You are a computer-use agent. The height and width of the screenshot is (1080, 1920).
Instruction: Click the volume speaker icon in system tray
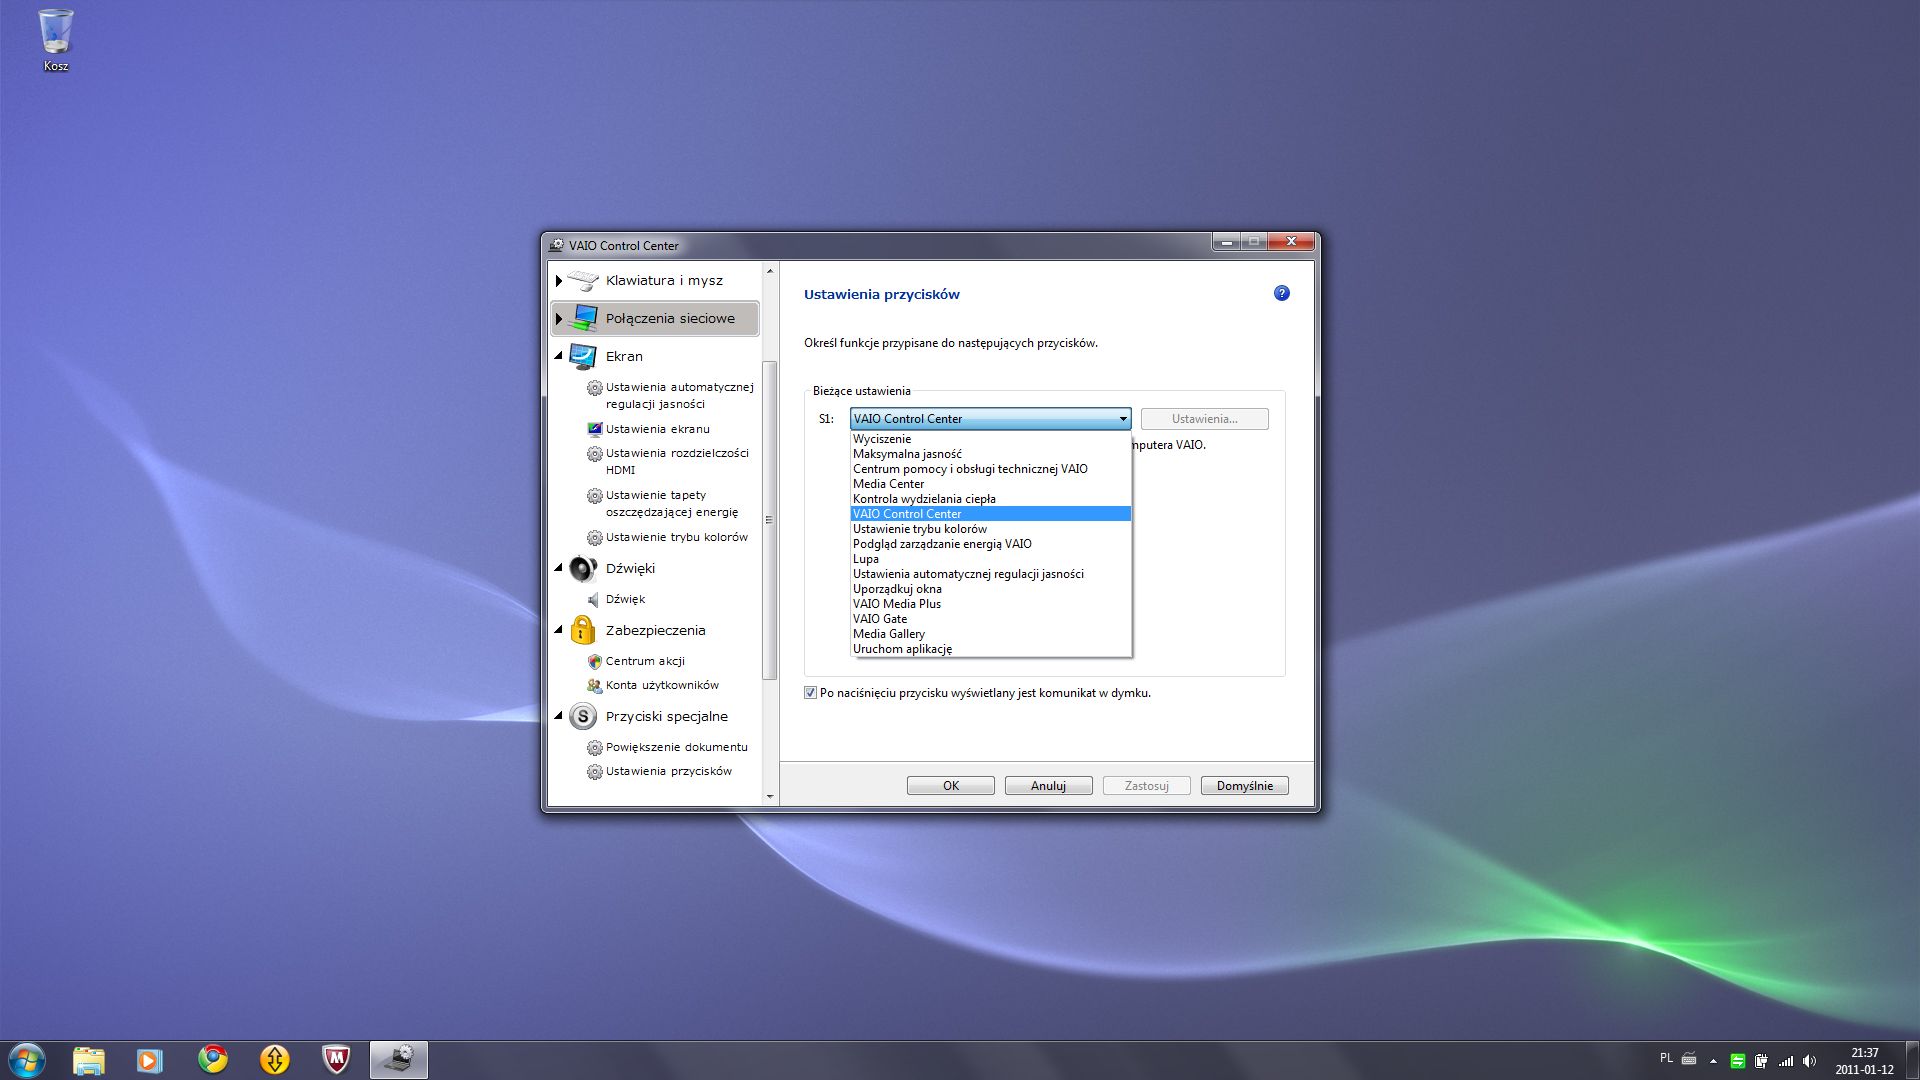point(1809,1060)
